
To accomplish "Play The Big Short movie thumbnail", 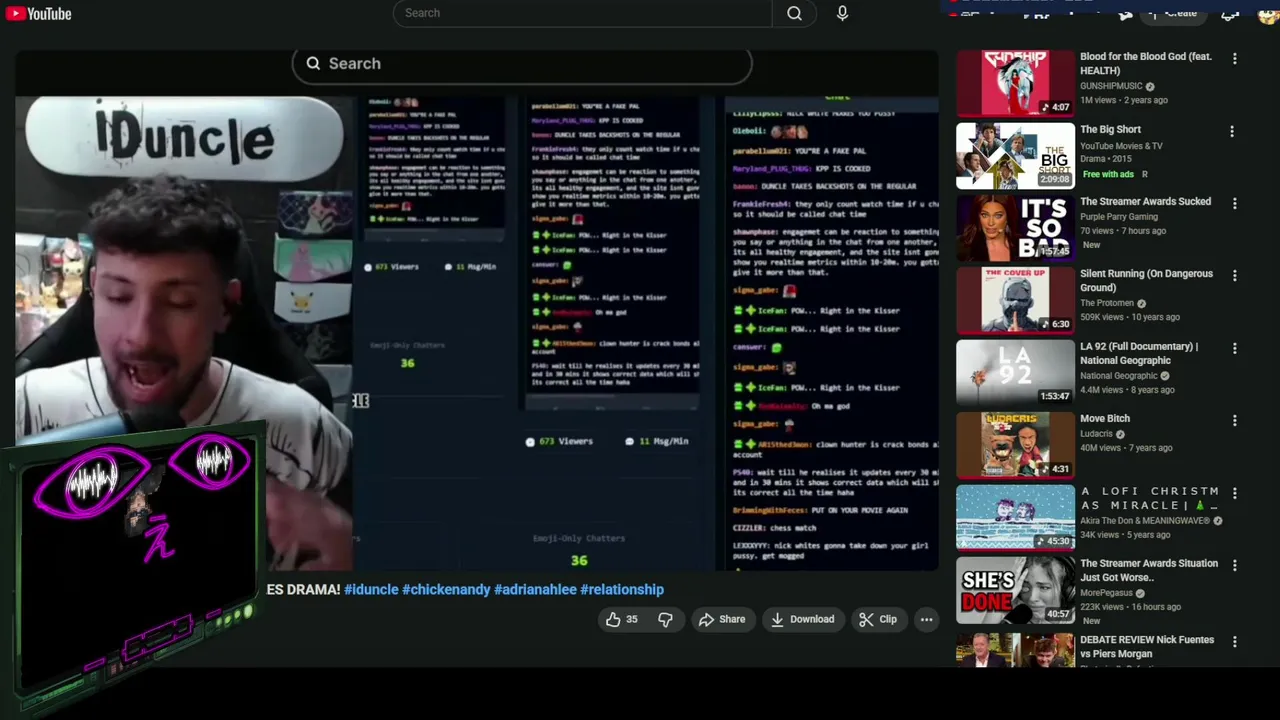I will point(1015,155).
